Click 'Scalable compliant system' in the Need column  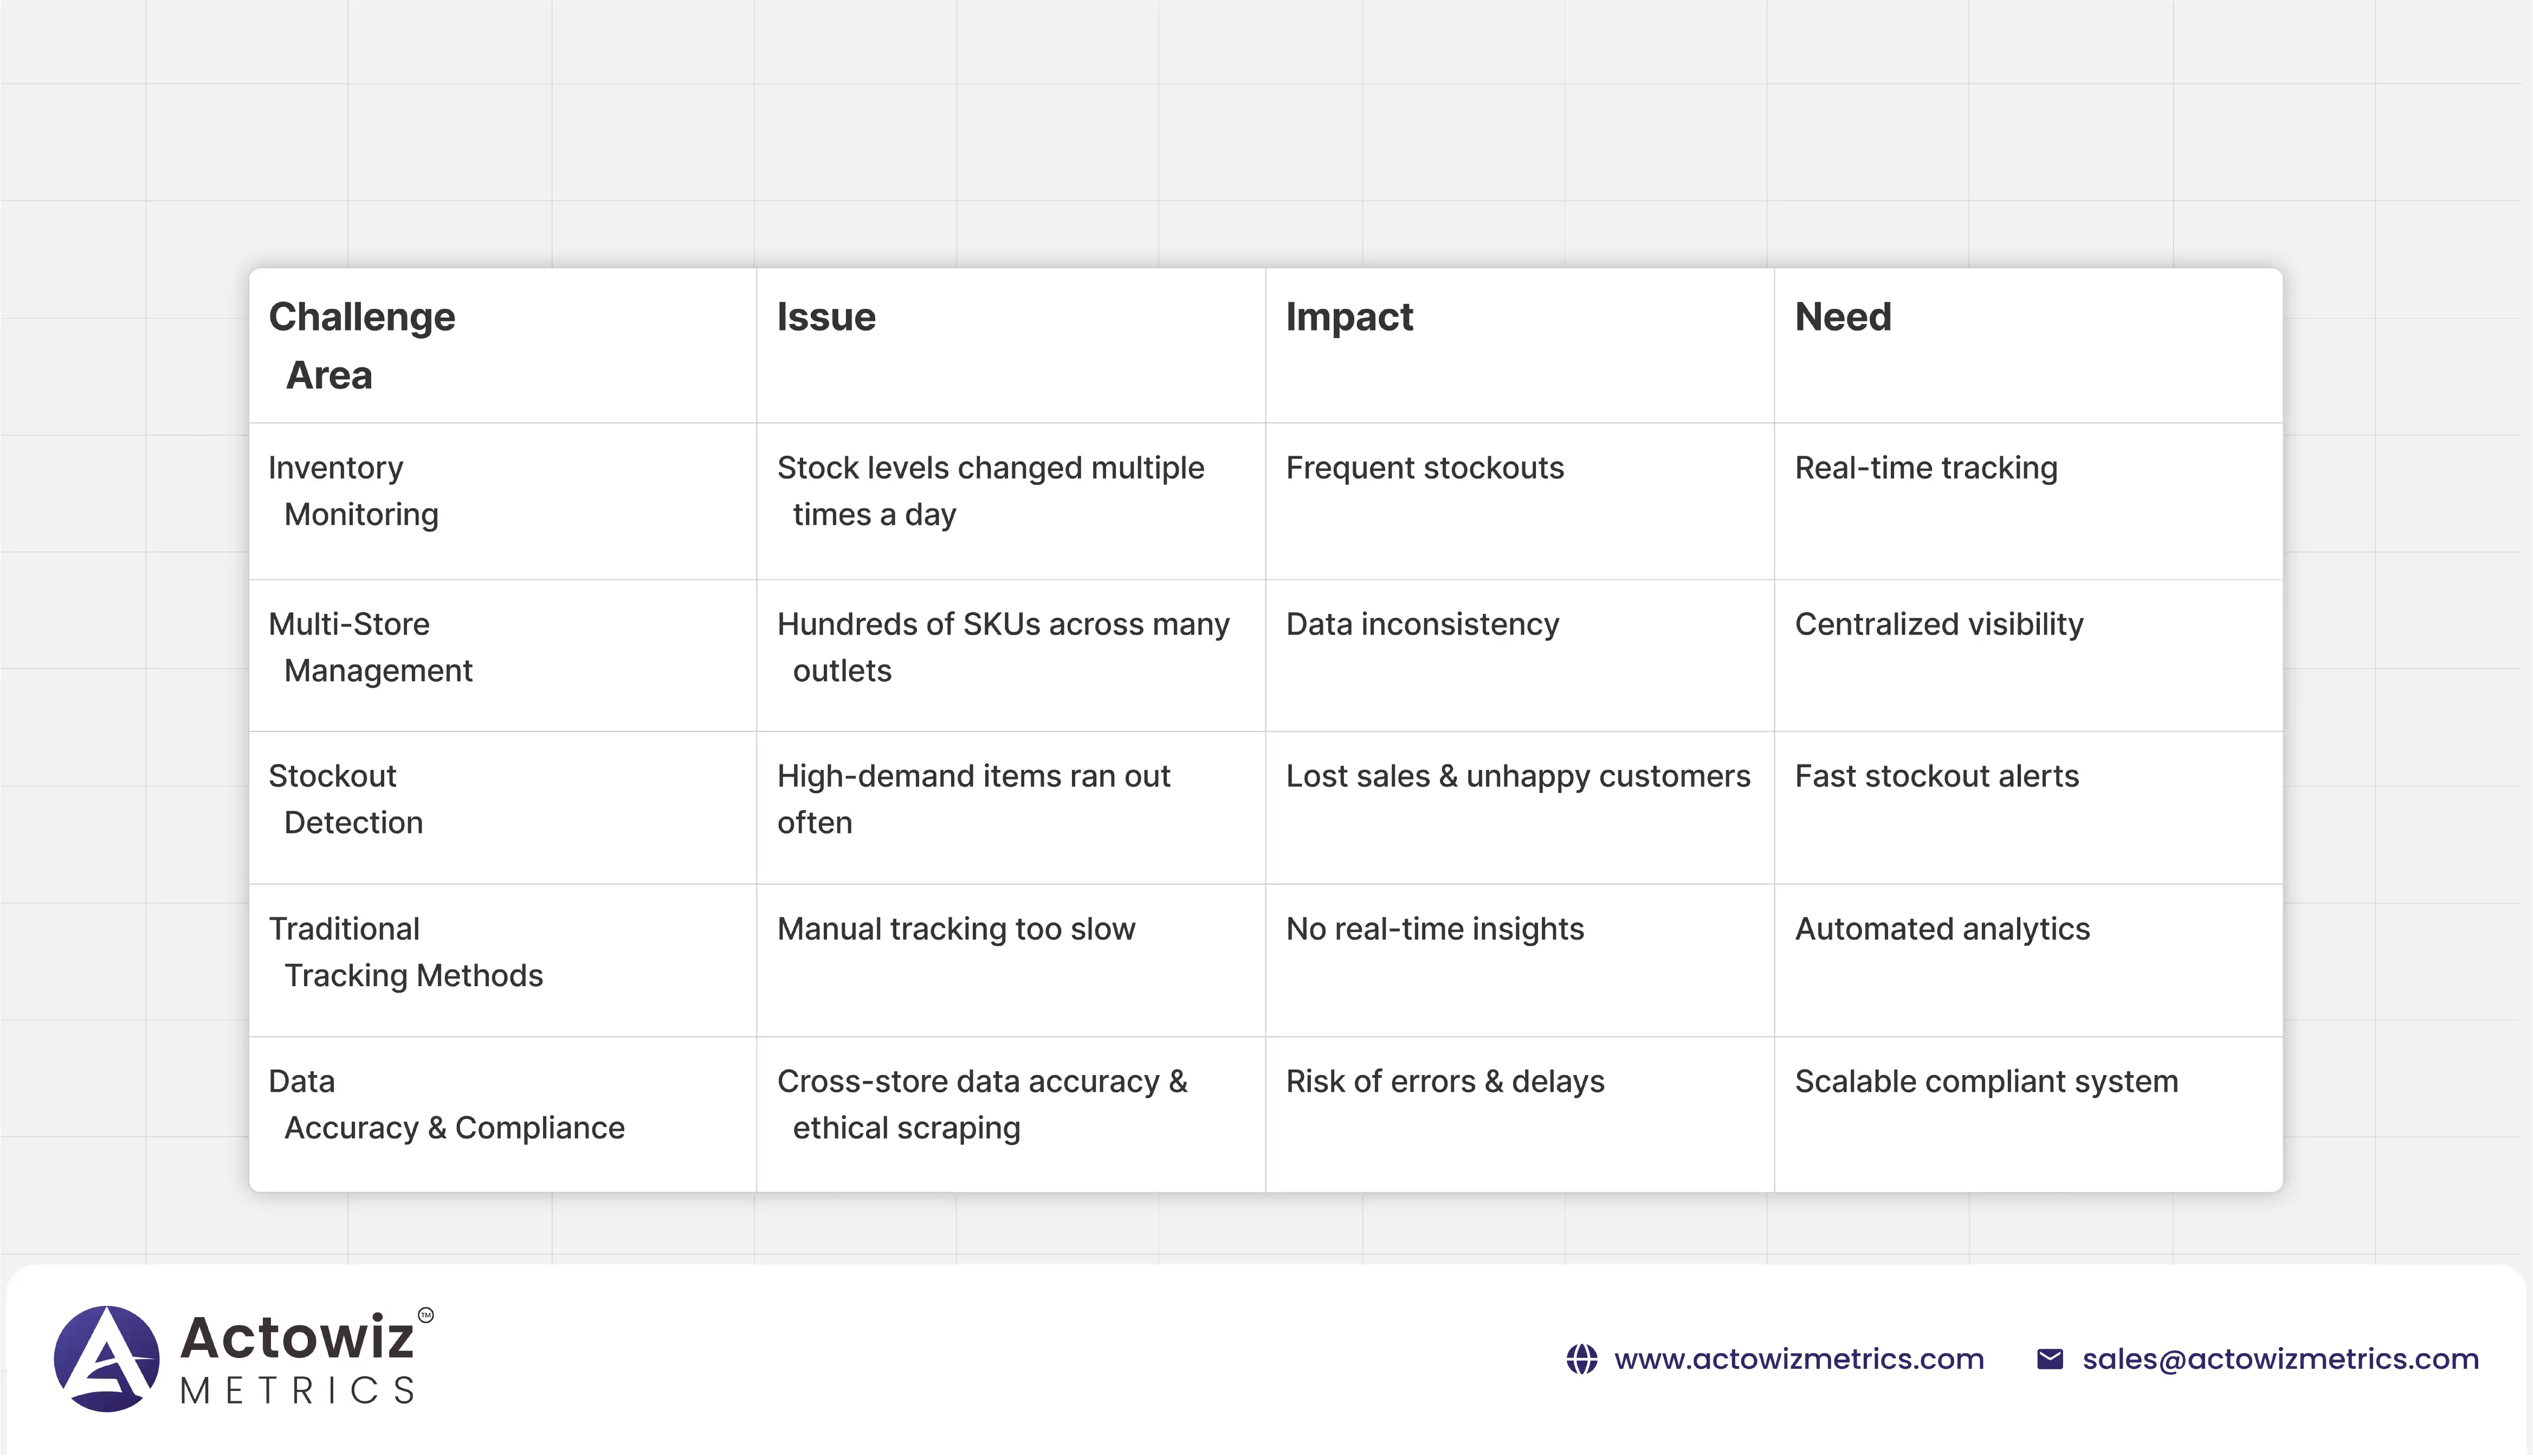tap(1986, 1081)
